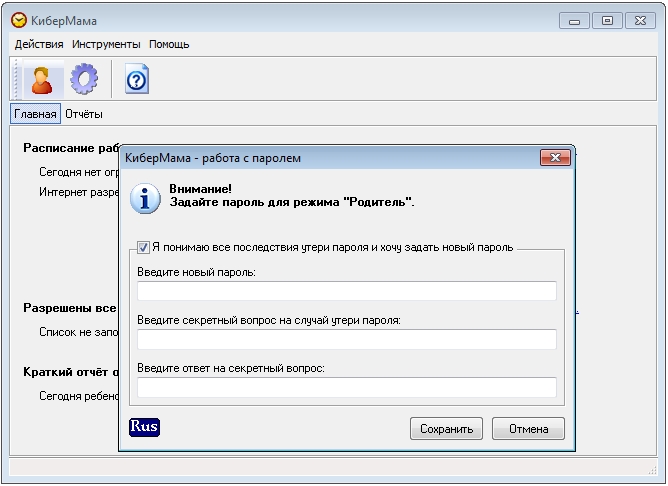
Task: Click the toolbar drag handle grip
Action: [x=16, y=80]
